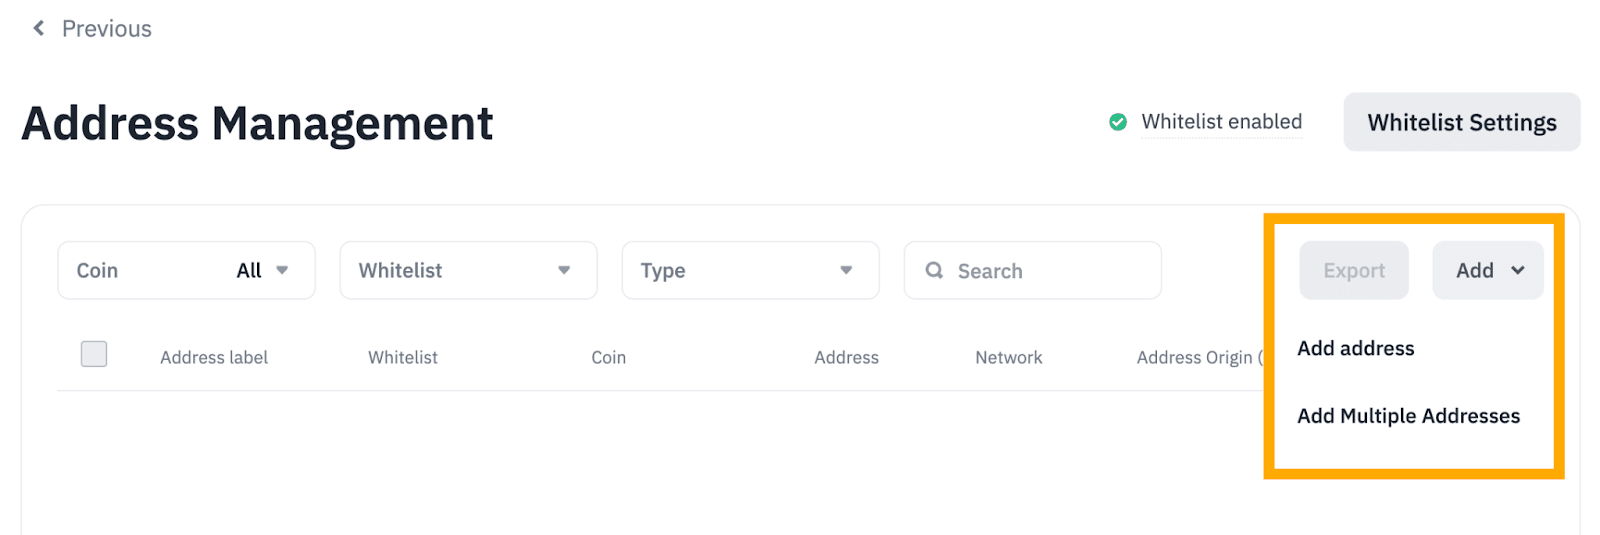Click the magnifying glass search icon
This screenshot has width=1600, height=535.
pyautogui.click(x=934, y=270)
